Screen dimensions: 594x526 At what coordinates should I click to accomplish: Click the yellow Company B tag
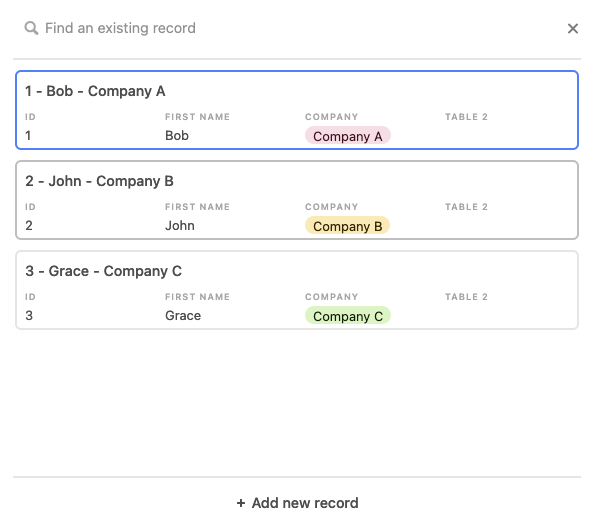coord(347,225)
